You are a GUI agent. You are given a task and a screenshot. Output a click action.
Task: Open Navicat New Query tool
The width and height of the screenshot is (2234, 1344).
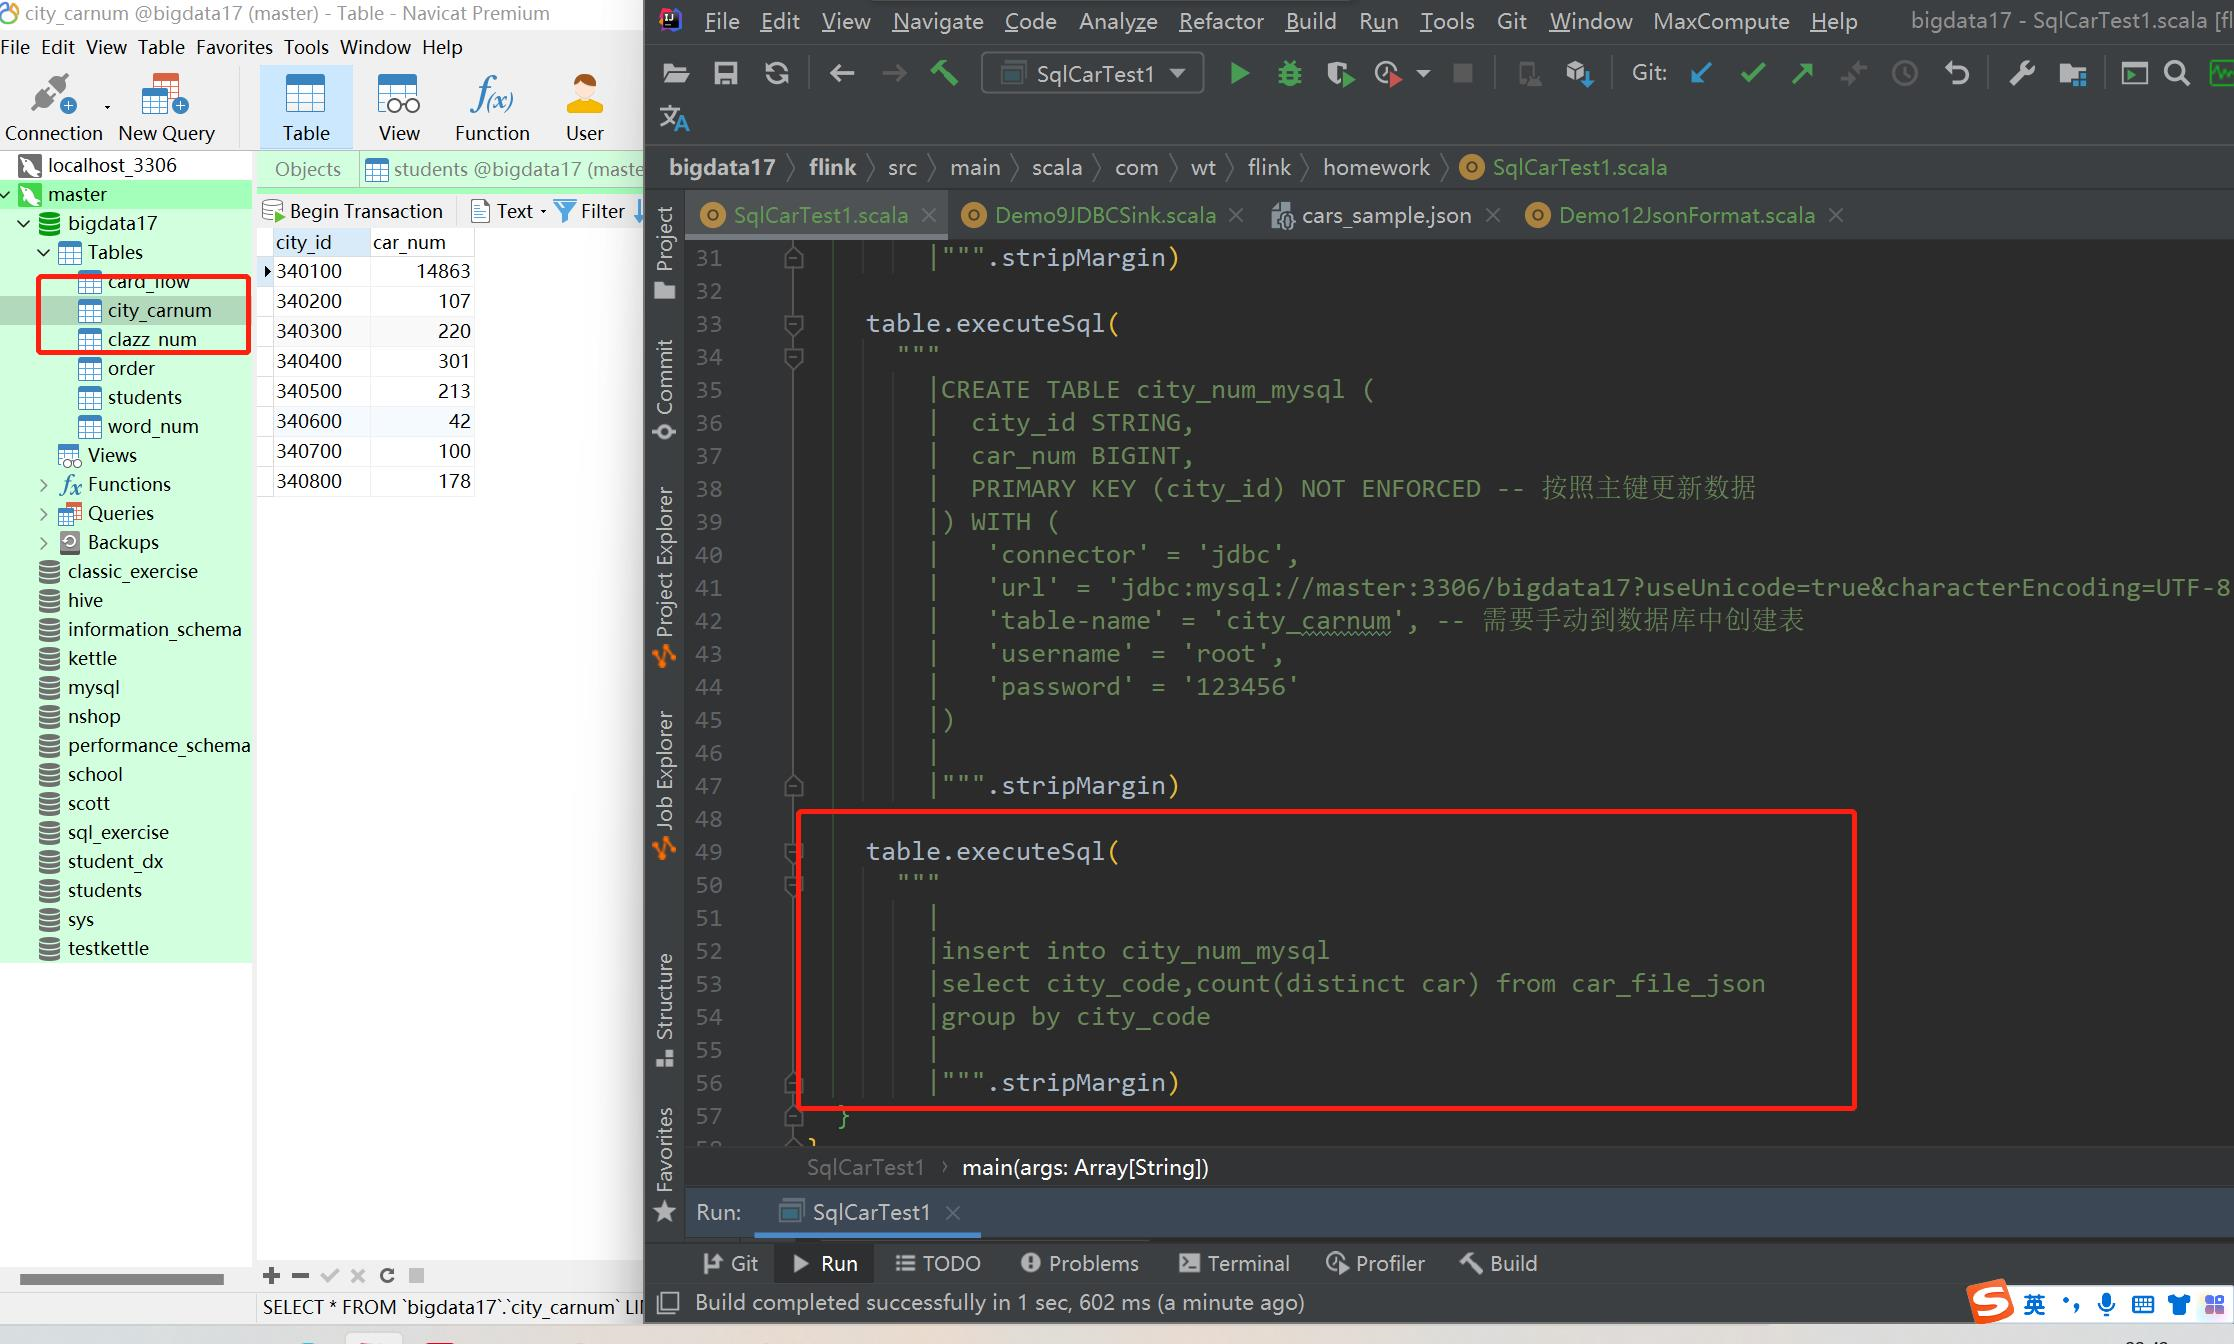[166, 107]
